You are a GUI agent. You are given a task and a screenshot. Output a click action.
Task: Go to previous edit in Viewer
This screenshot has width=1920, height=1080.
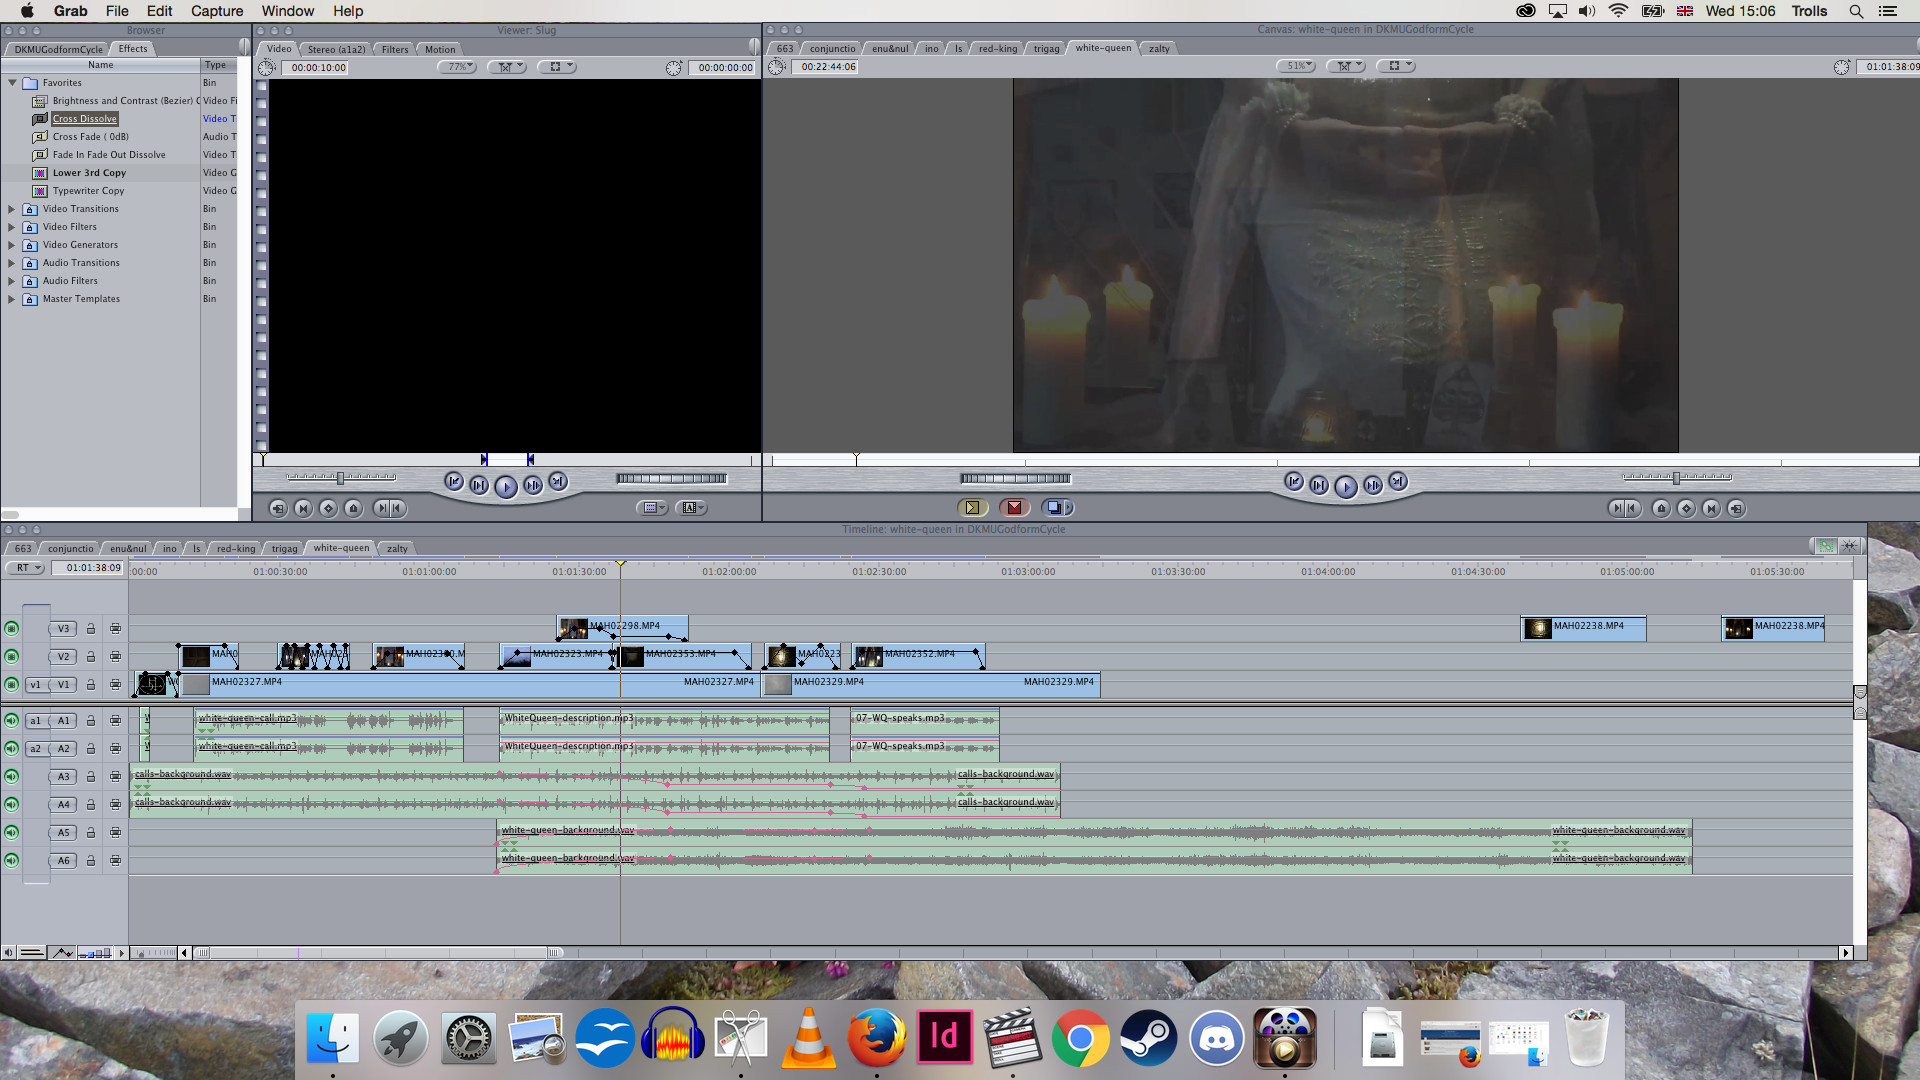coord(454,482)
